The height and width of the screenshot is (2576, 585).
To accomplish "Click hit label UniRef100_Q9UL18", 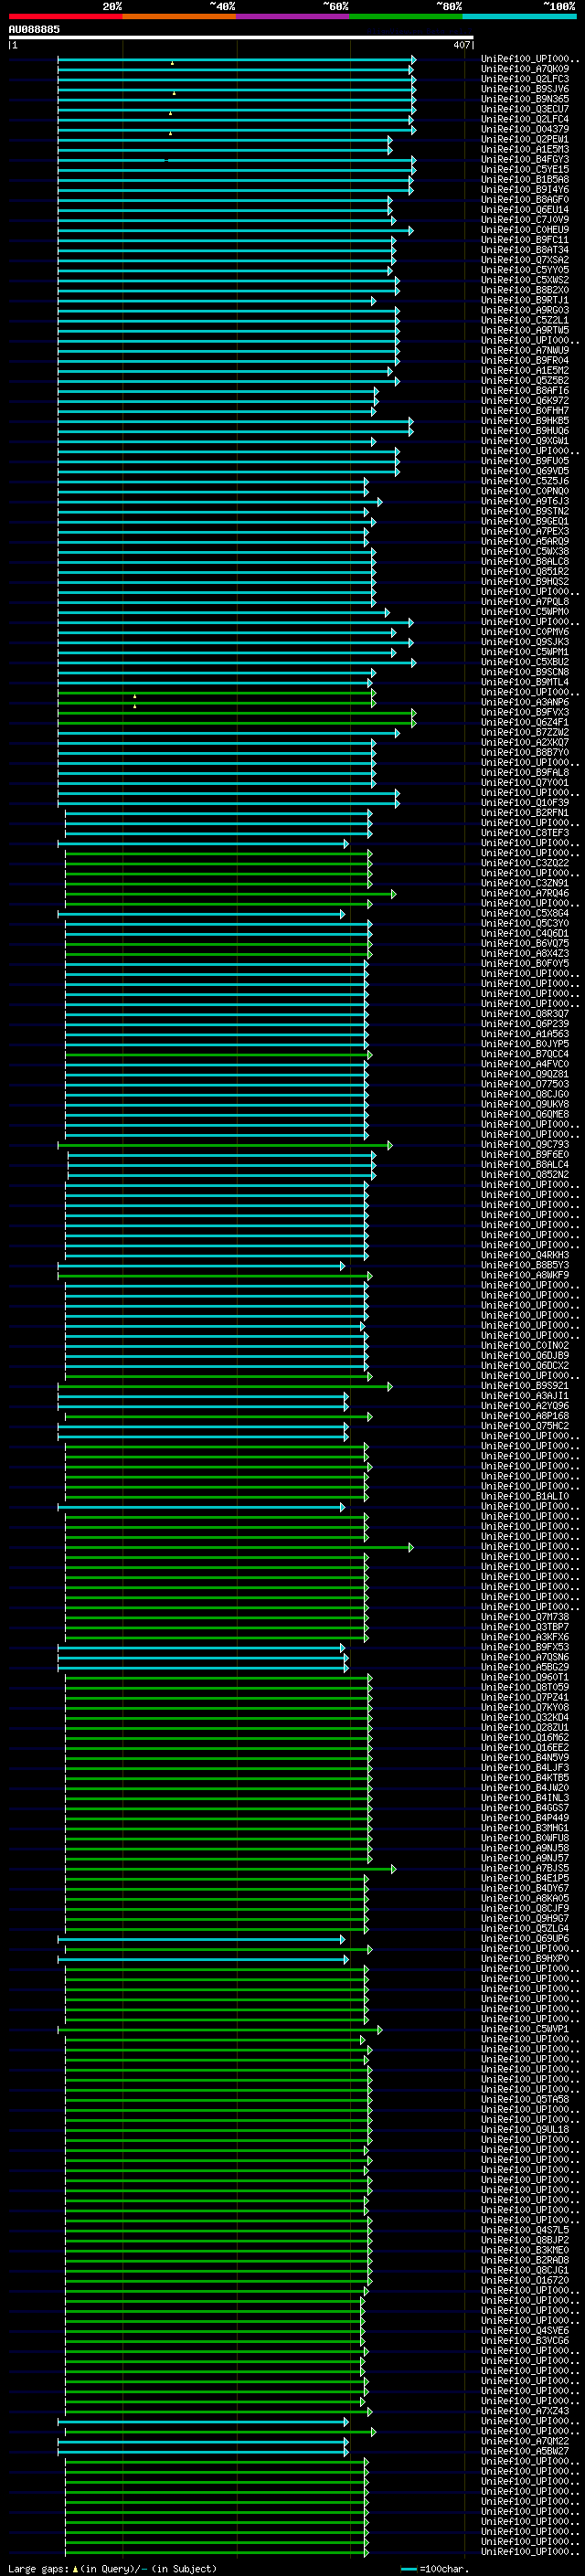I will 525,2130.
